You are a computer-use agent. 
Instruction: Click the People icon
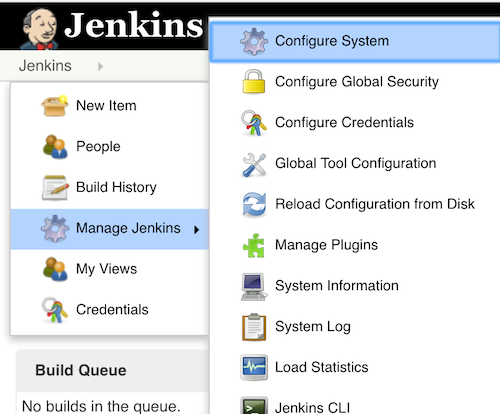click(x=55, y=146)
